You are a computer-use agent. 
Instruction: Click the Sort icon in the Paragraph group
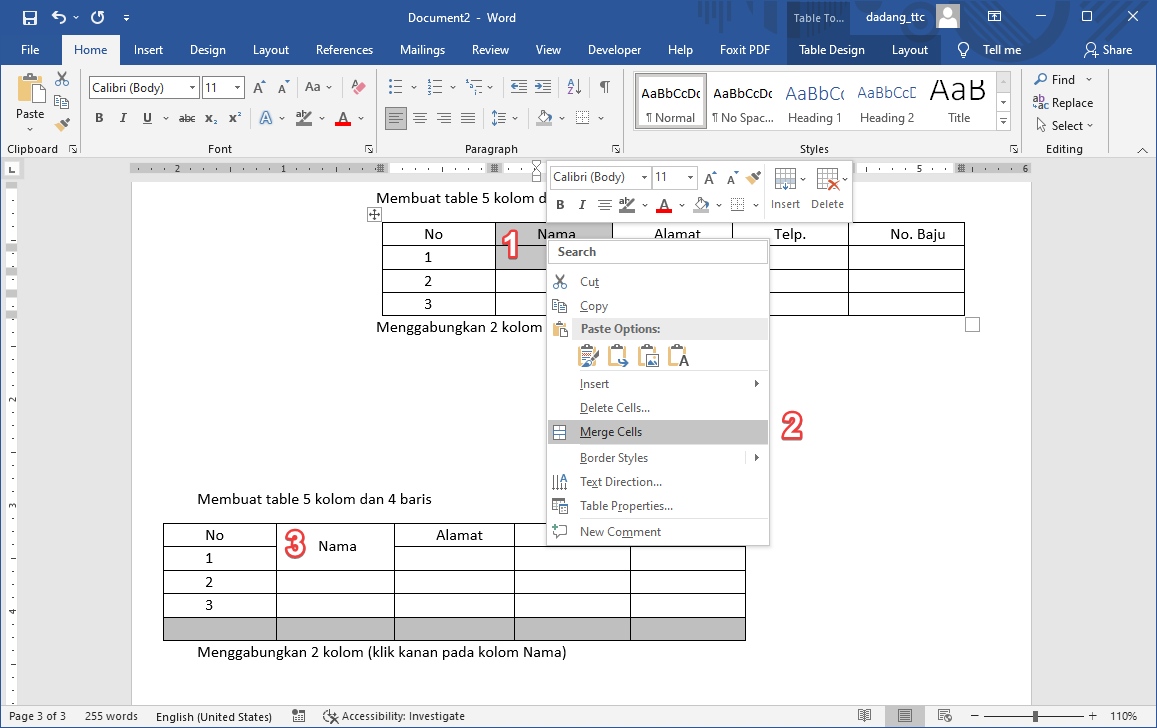coord(574,87)
